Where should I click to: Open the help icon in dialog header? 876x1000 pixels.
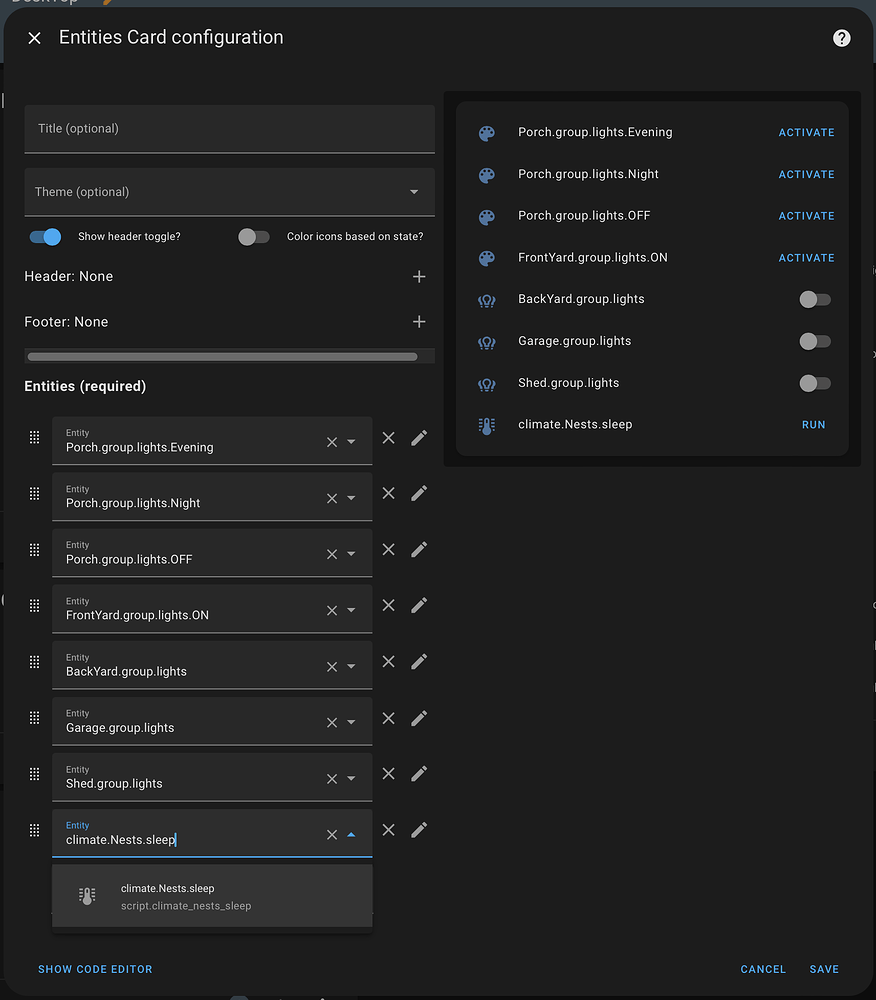[842, 38]
